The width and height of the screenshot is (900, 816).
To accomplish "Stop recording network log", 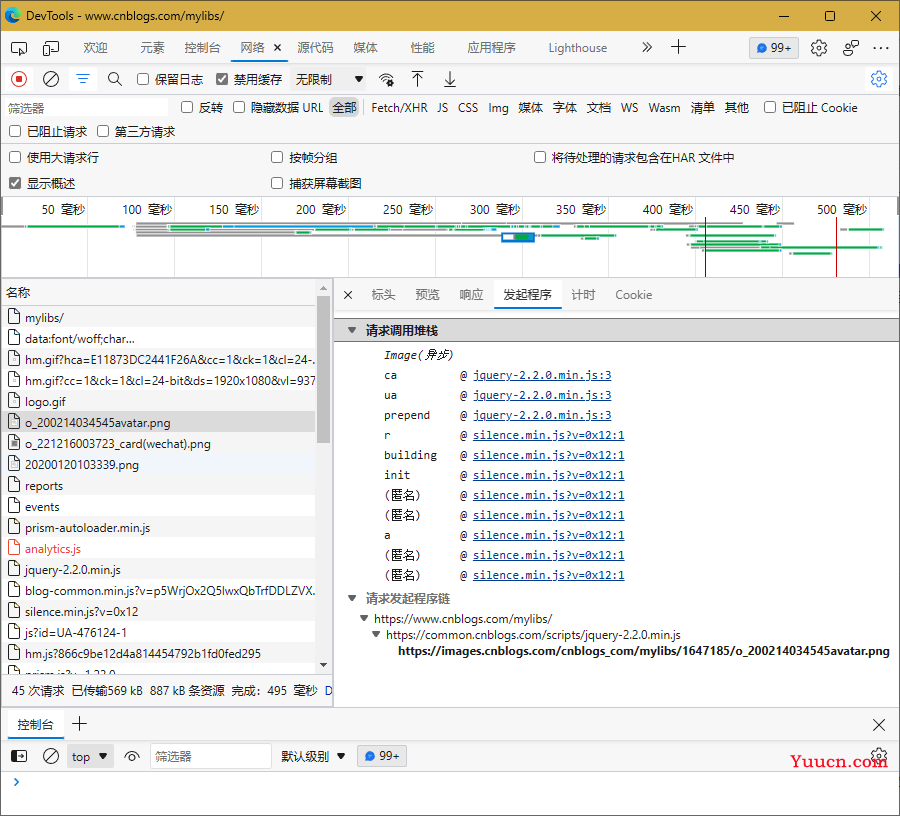I will (x=19, y=79).
